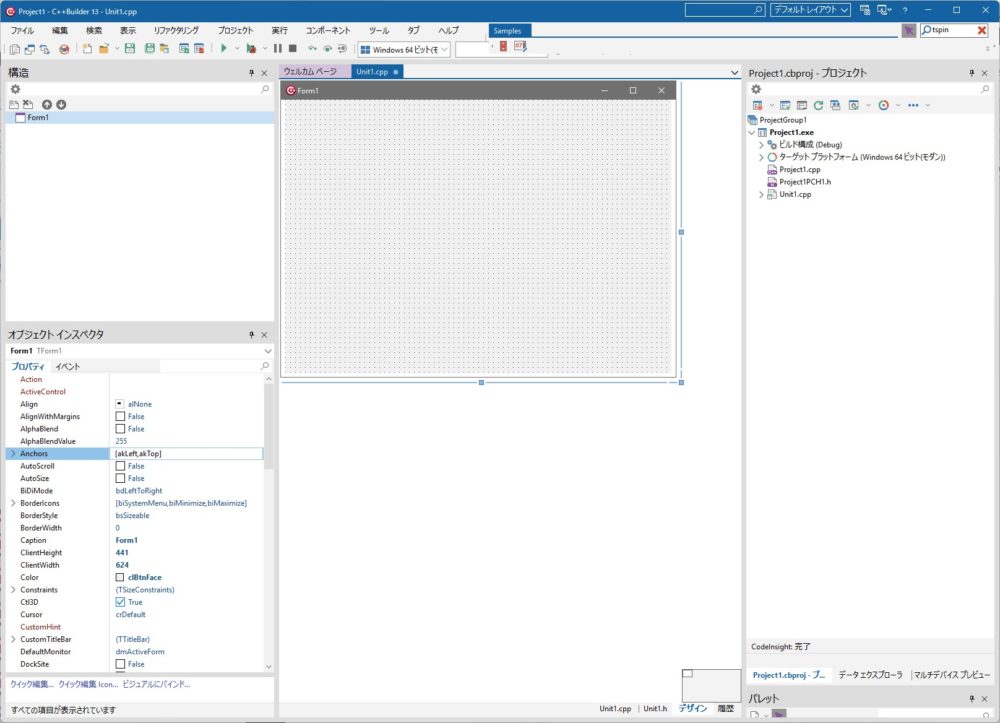Click the move-up arrow in Structure panel

46,104
